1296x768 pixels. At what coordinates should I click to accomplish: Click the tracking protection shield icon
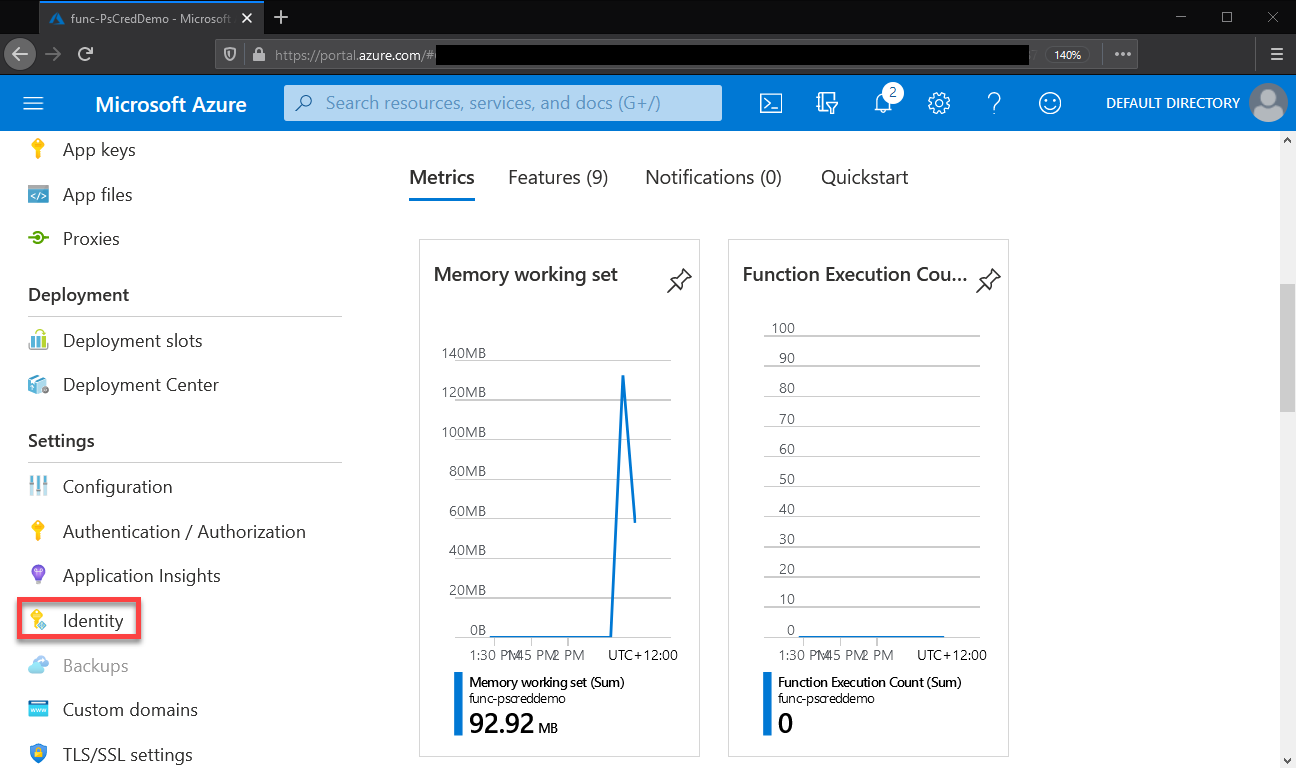[231, 55]
